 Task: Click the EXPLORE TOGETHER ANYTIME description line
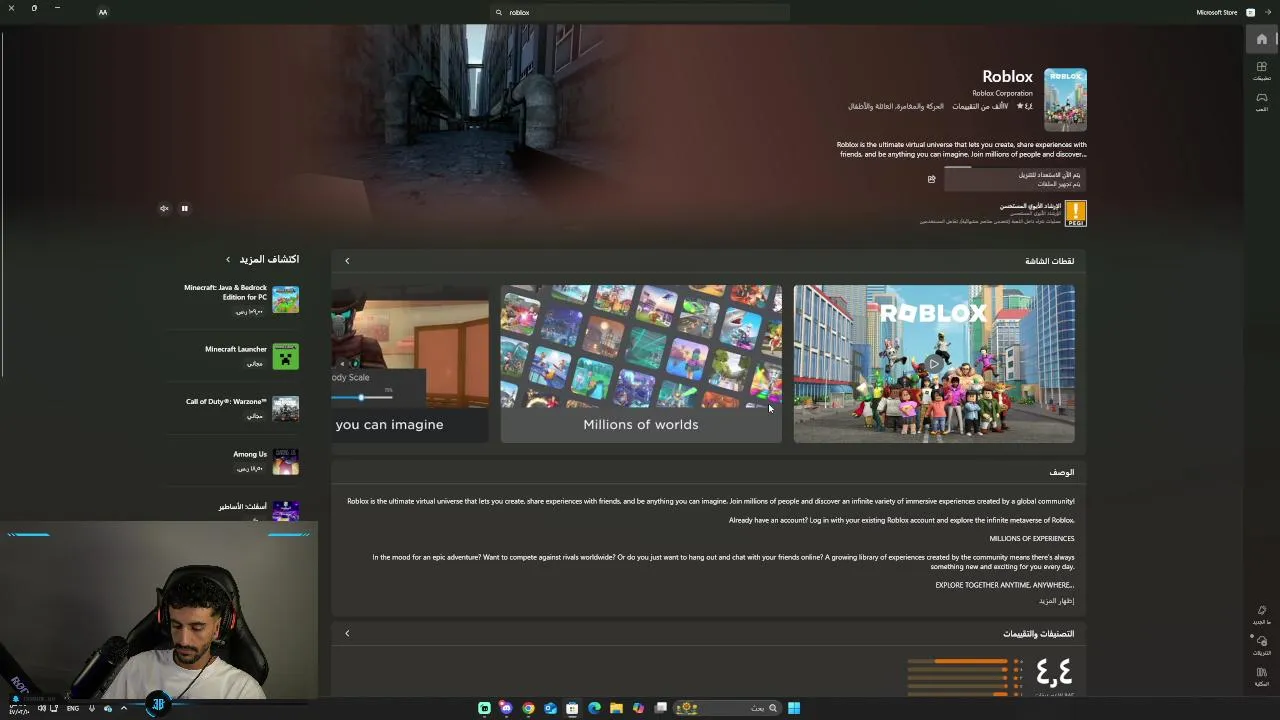coord(1005,585)
